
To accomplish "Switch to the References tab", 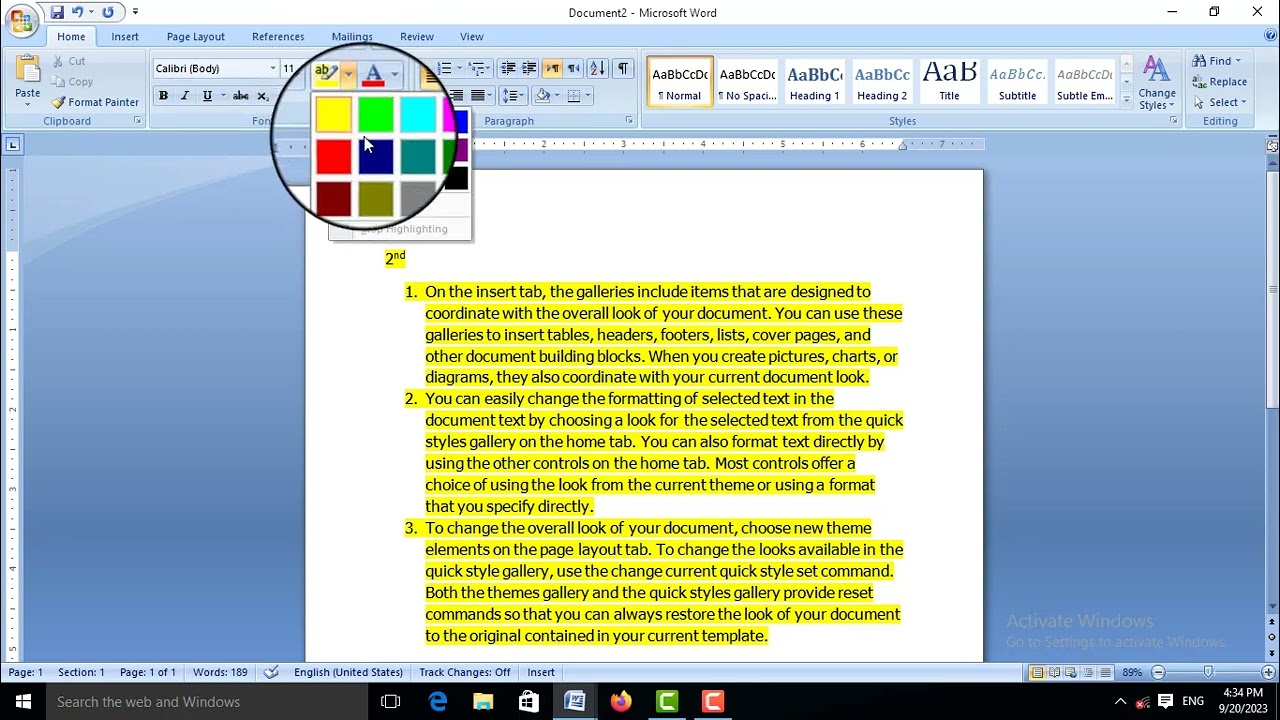I will (x=278, y=37).
